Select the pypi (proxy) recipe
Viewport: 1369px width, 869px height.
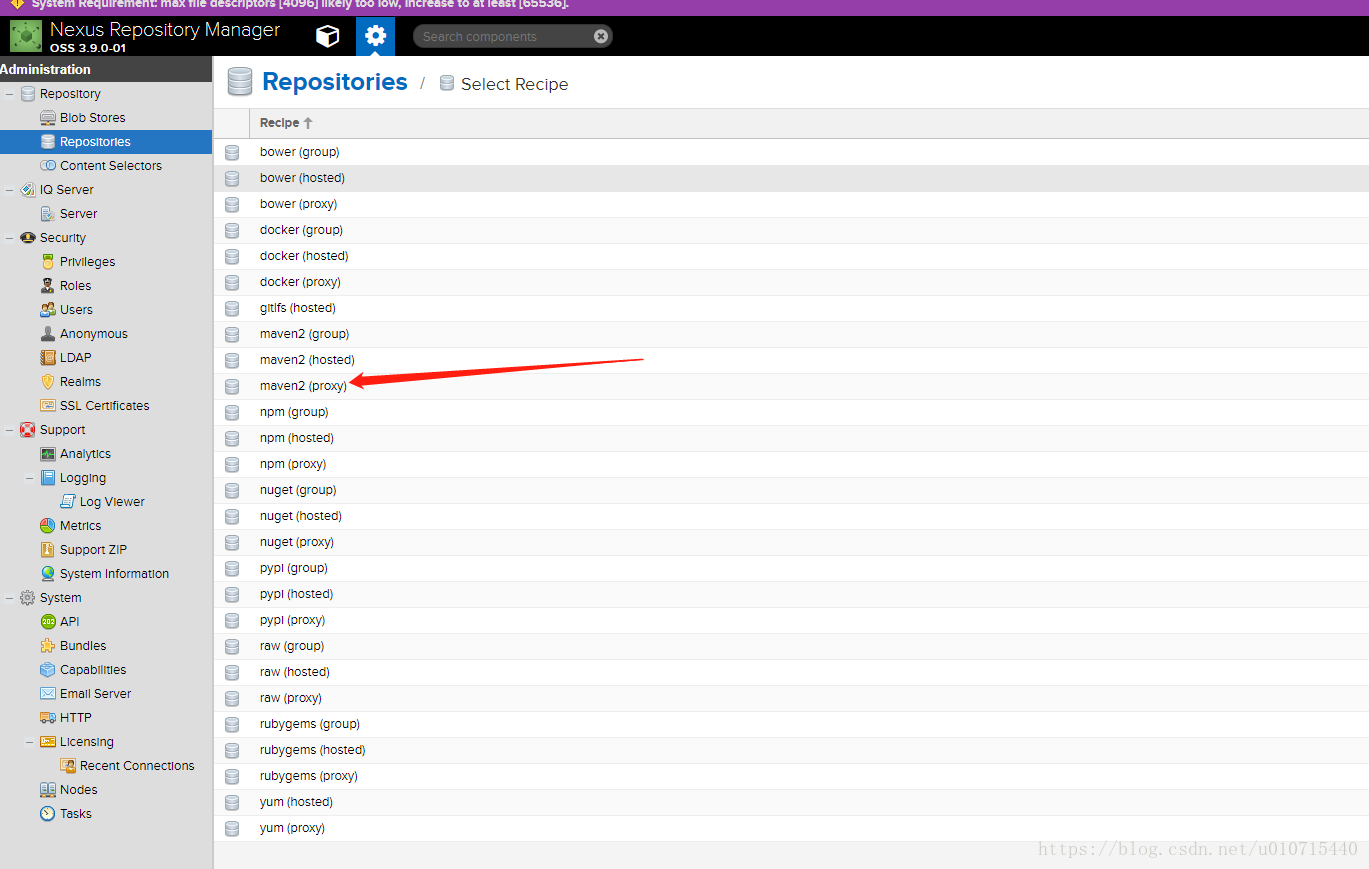pyautogui.click(x=791, y=620)
